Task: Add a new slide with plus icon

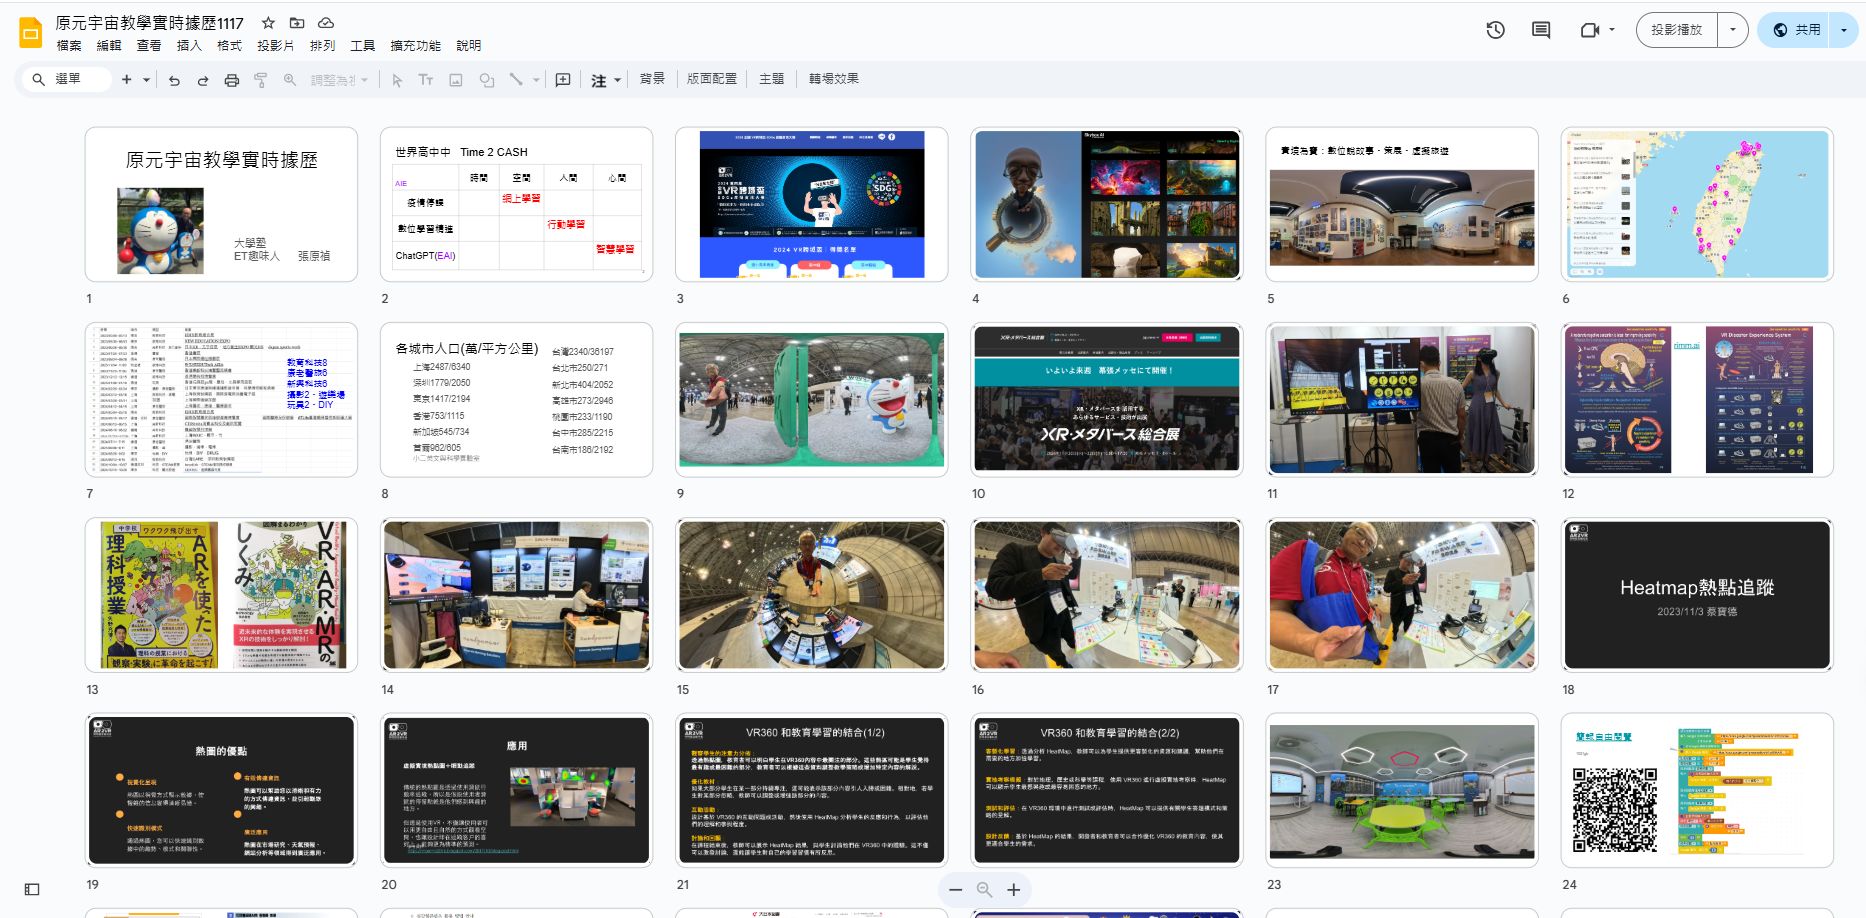Action: pos(127,80)
